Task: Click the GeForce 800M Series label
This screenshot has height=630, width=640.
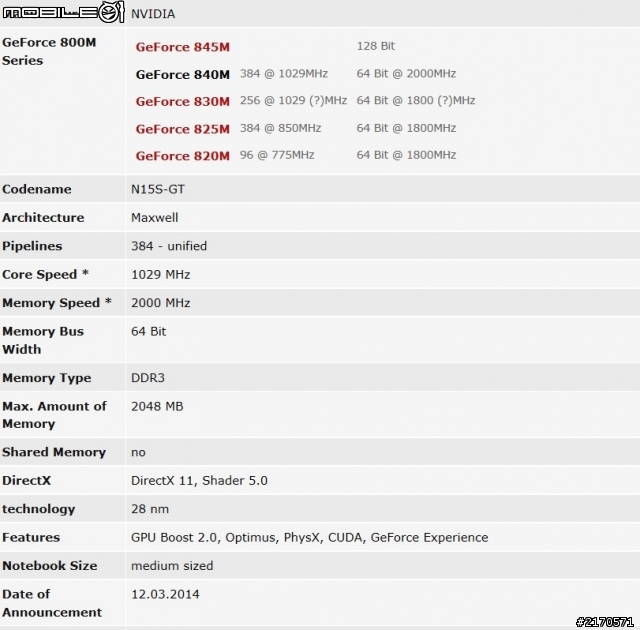Action: click(49, 51)
